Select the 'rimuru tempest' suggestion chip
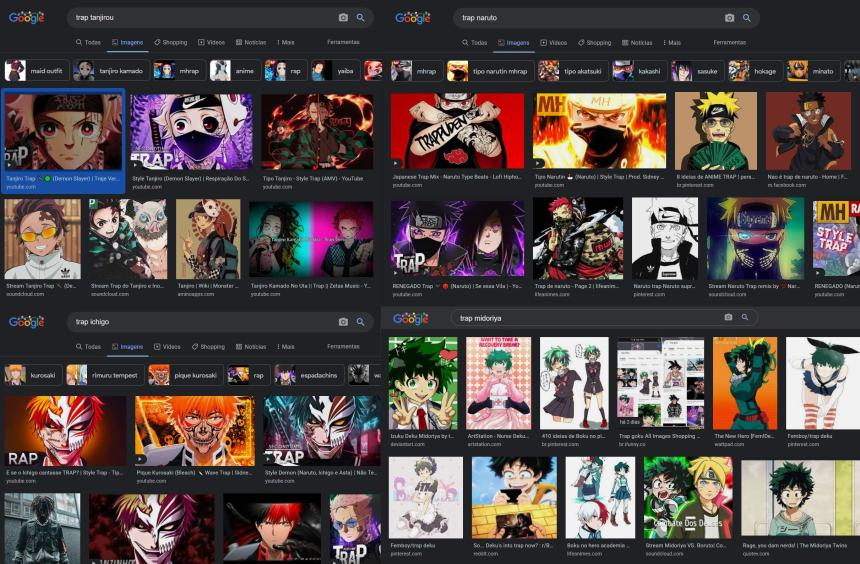 point(105,375)
